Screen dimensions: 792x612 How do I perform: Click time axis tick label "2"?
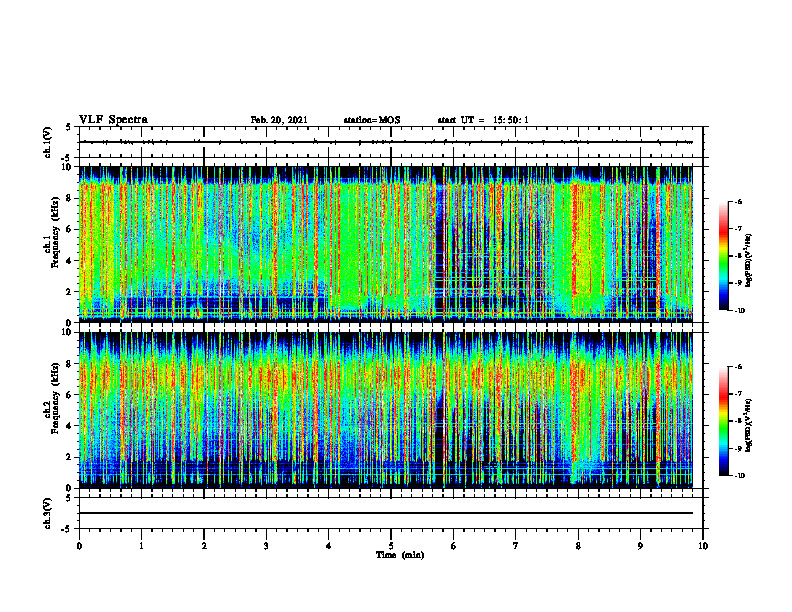click(x=204, y=546)
